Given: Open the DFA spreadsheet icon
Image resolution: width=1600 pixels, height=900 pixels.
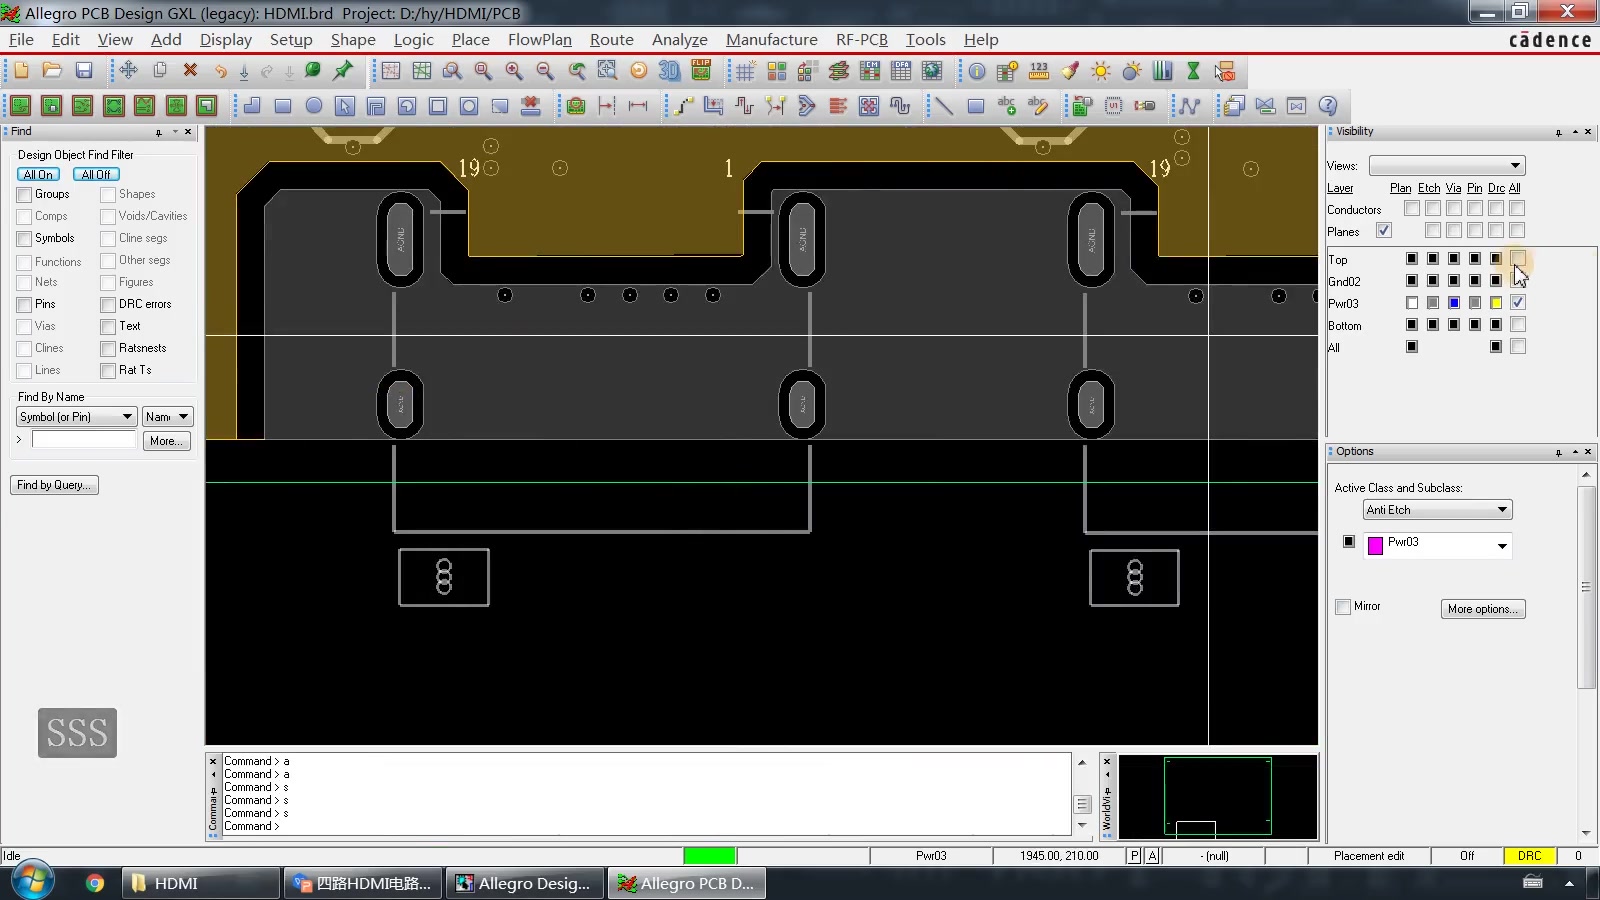Looking at the screenshot, I should pyautogui.click(x=901, y=71).
